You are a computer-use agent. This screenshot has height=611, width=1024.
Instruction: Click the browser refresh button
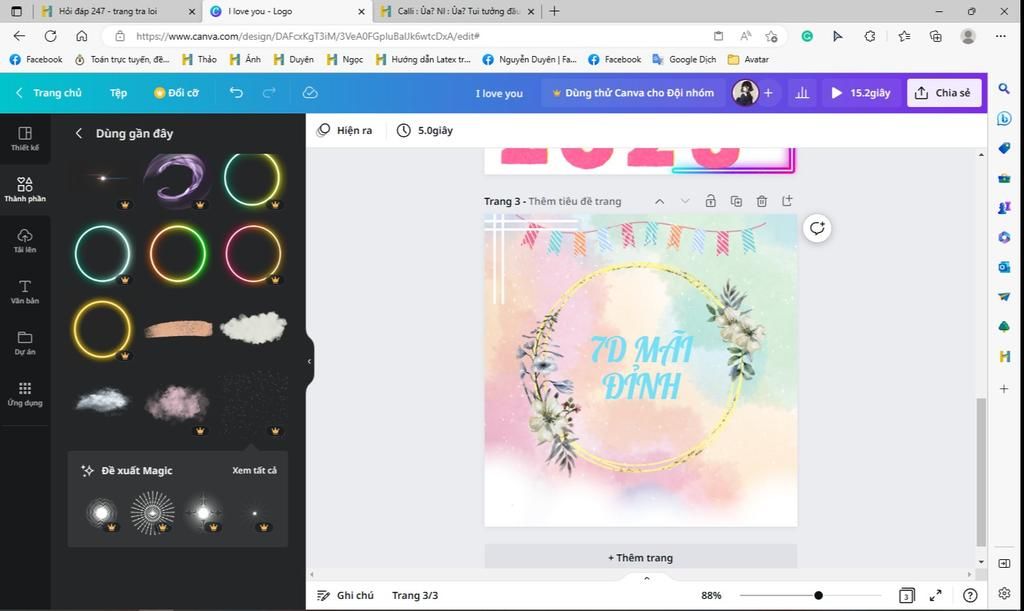[50, 36]
